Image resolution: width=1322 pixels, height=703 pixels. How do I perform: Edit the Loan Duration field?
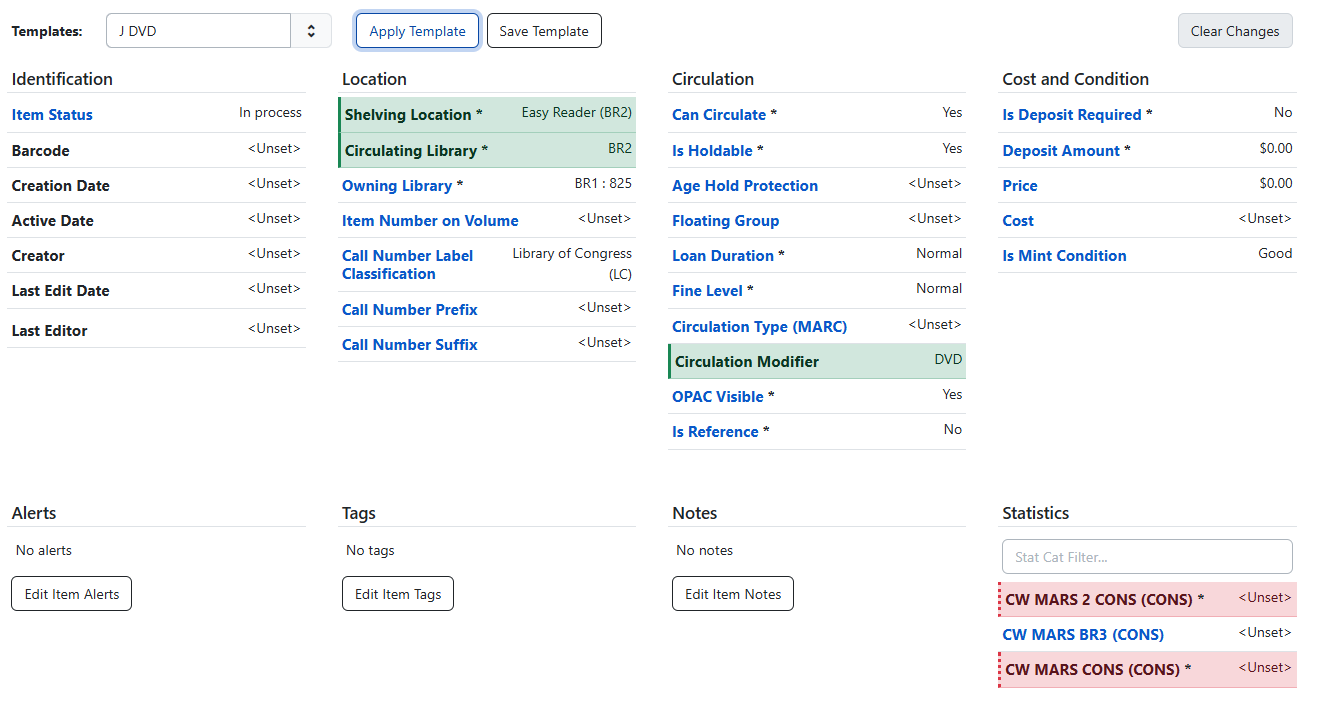point(722,255)
